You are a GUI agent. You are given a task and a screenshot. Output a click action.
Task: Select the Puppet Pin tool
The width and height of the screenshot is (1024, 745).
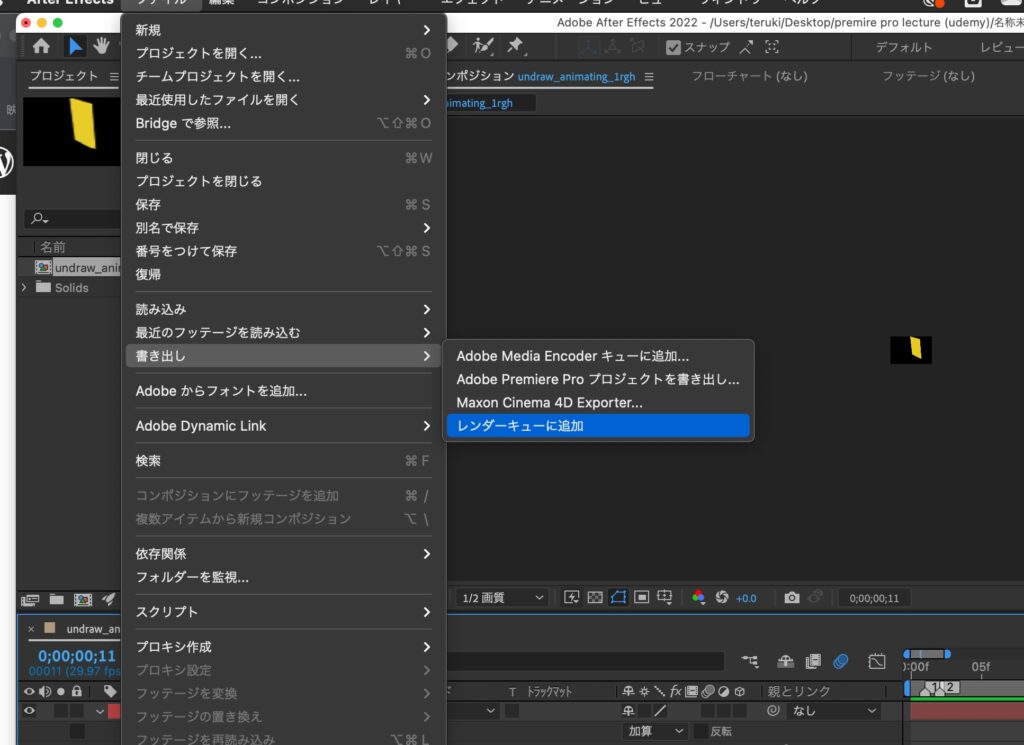point(515,46)
